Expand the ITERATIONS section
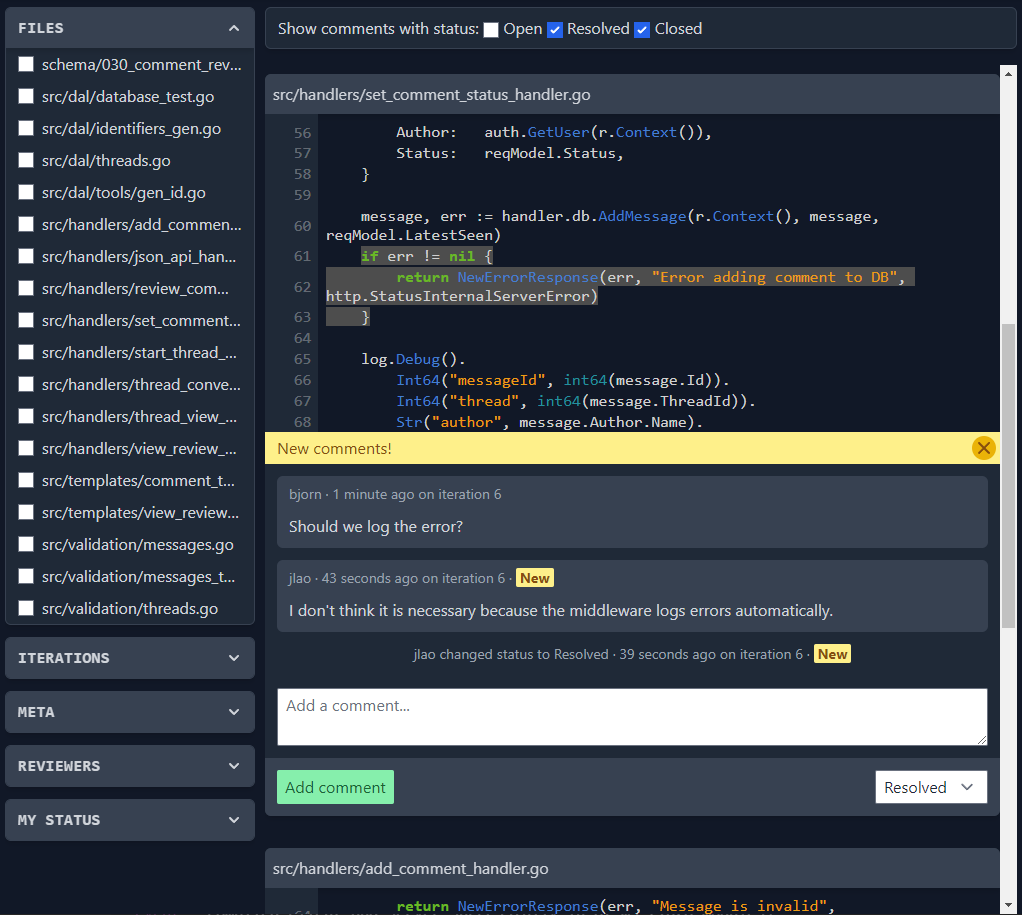The image size is (1022, 915). (129, 658)
